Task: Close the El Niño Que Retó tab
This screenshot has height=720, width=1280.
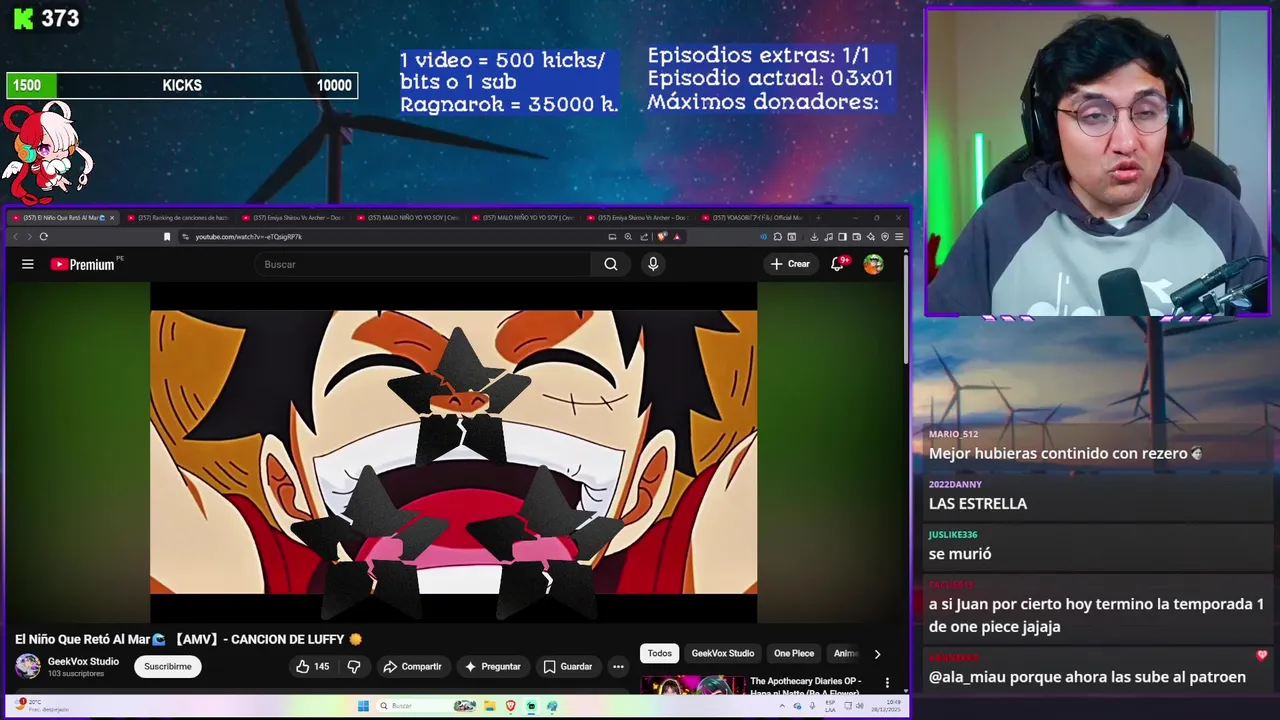Action: point(112,217)
